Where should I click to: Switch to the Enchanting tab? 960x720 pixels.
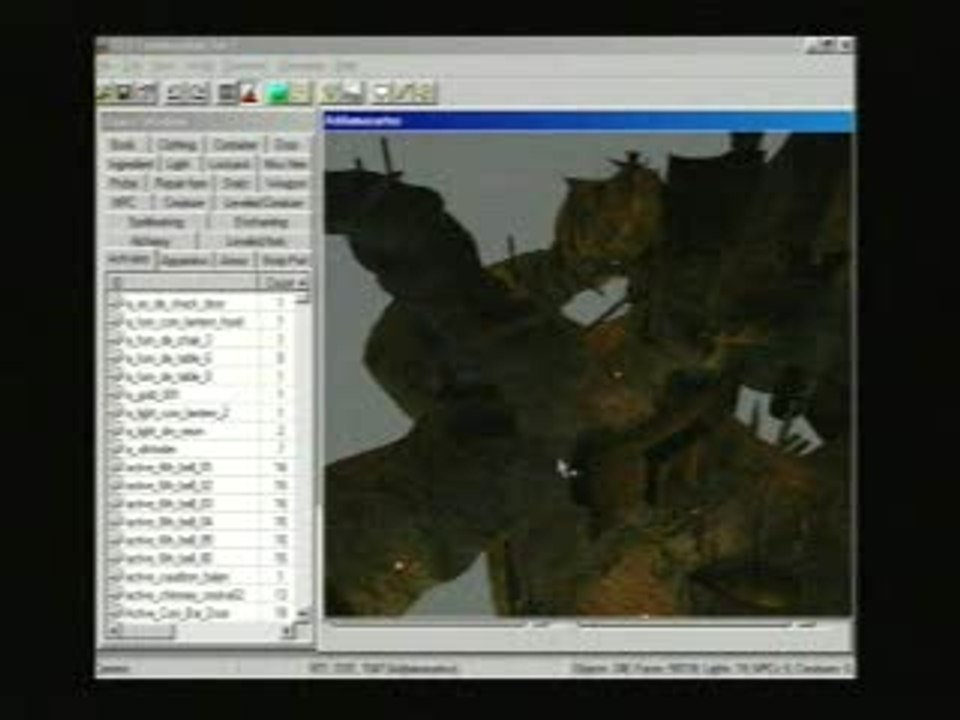261,222
